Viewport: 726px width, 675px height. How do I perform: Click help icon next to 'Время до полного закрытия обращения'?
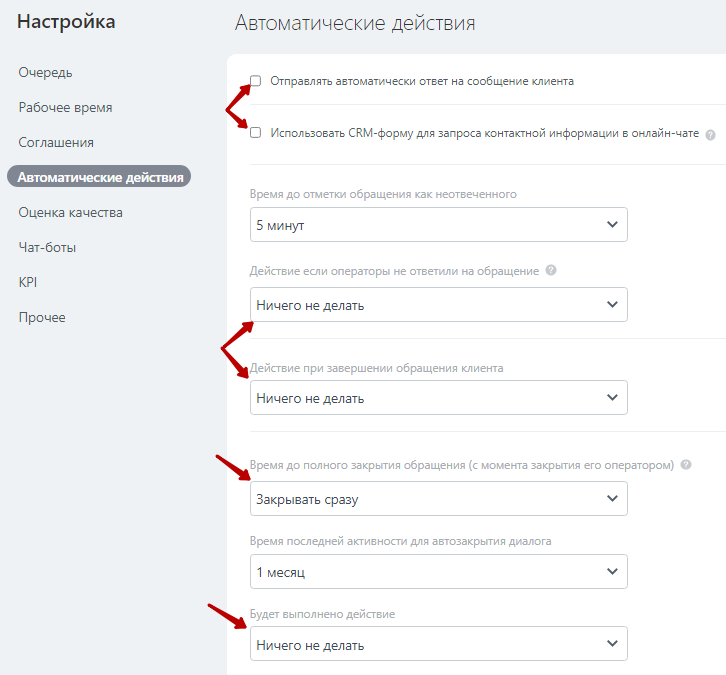pos(686,465)
